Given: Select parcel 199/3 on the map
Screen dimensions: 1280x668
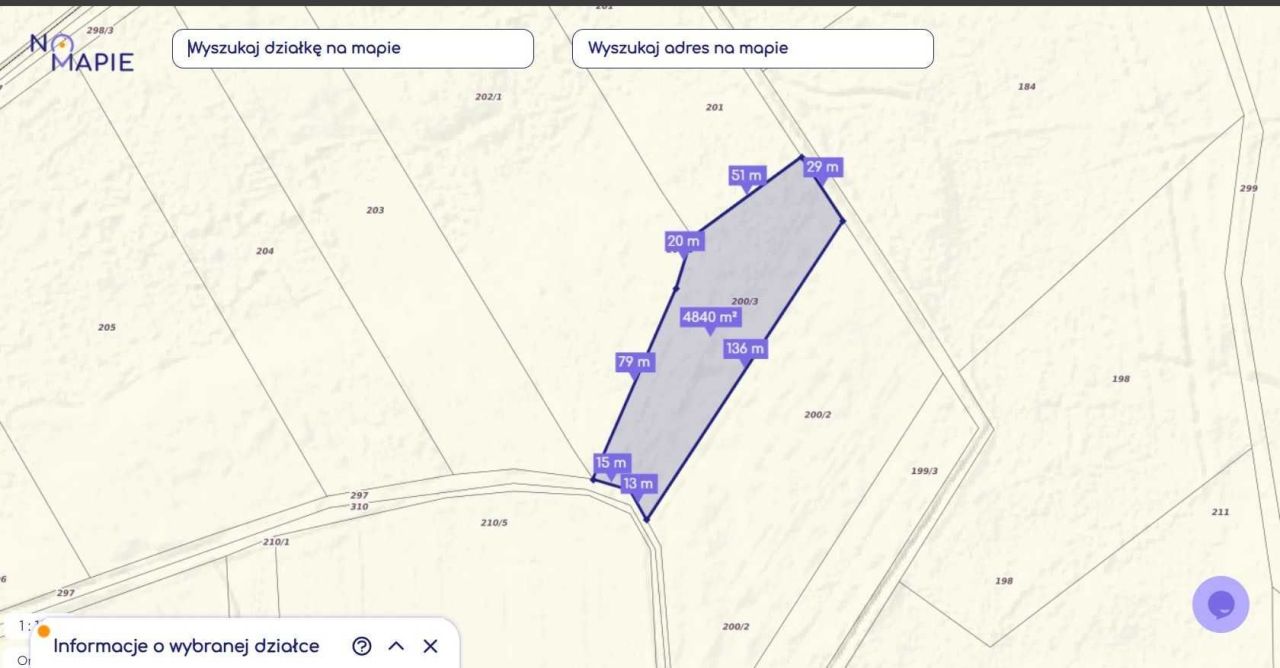Looking at the screenshot, I should [924, 471].
